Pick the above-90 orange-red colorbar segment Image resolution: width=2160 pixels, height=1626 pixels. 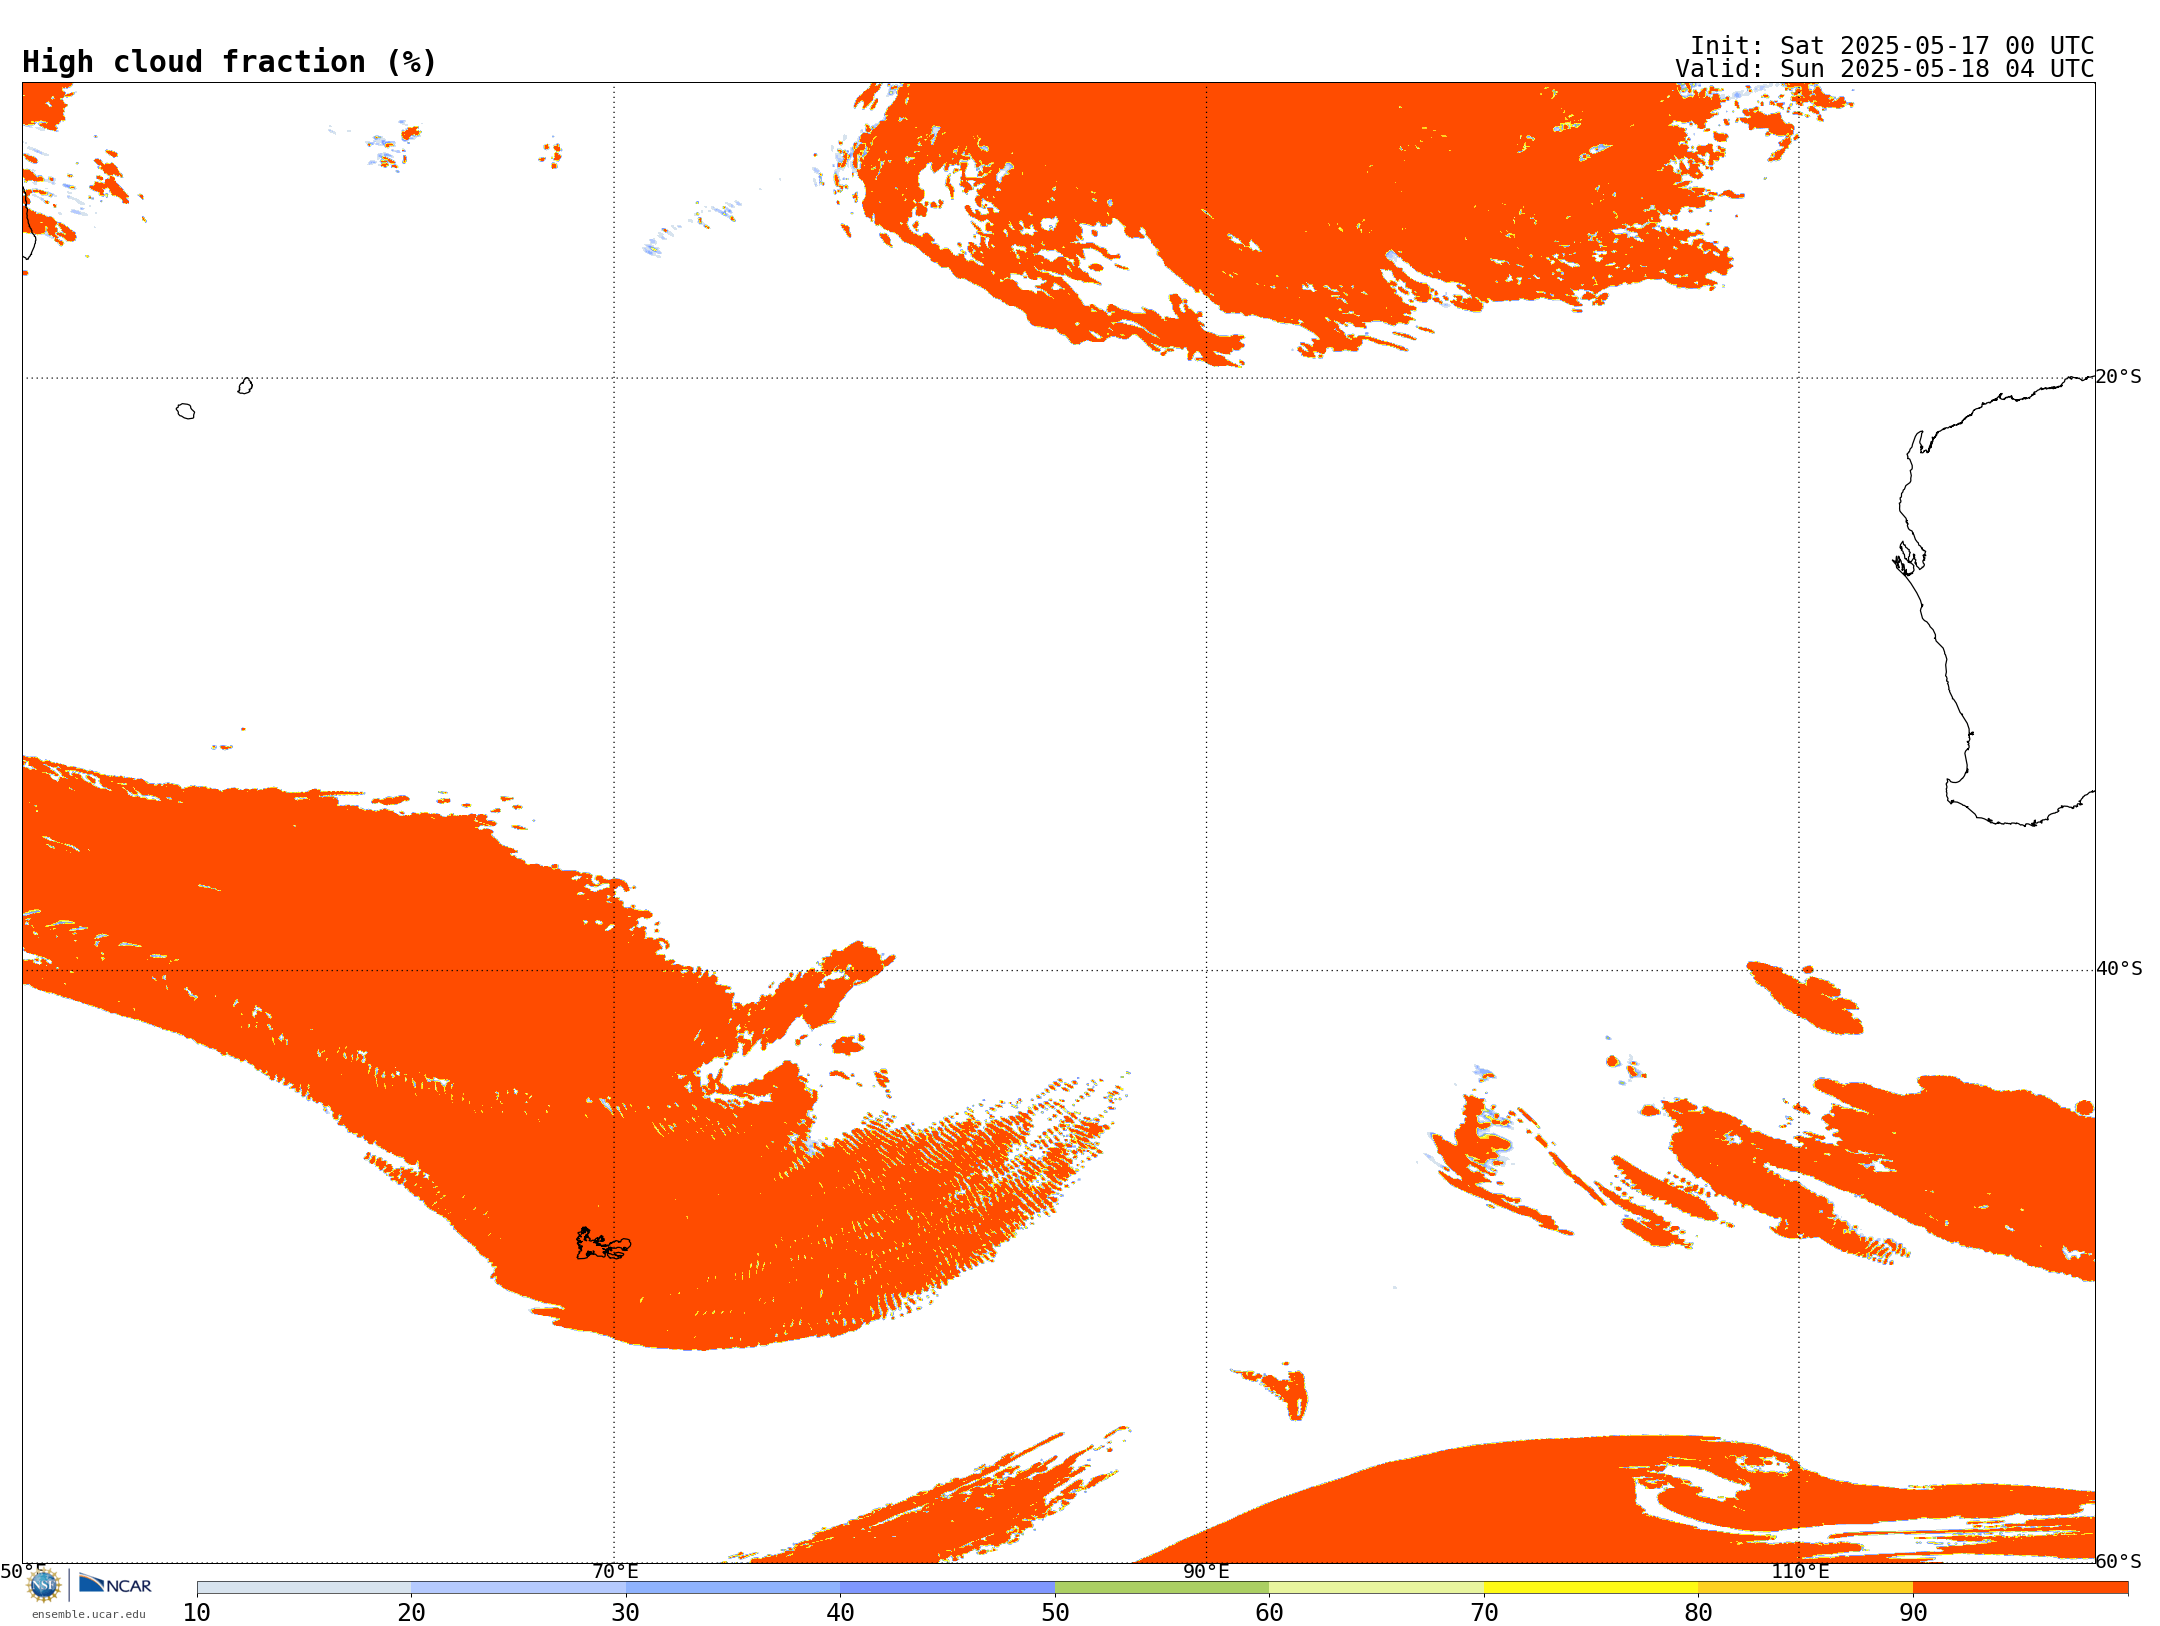pos(2020,1588)
